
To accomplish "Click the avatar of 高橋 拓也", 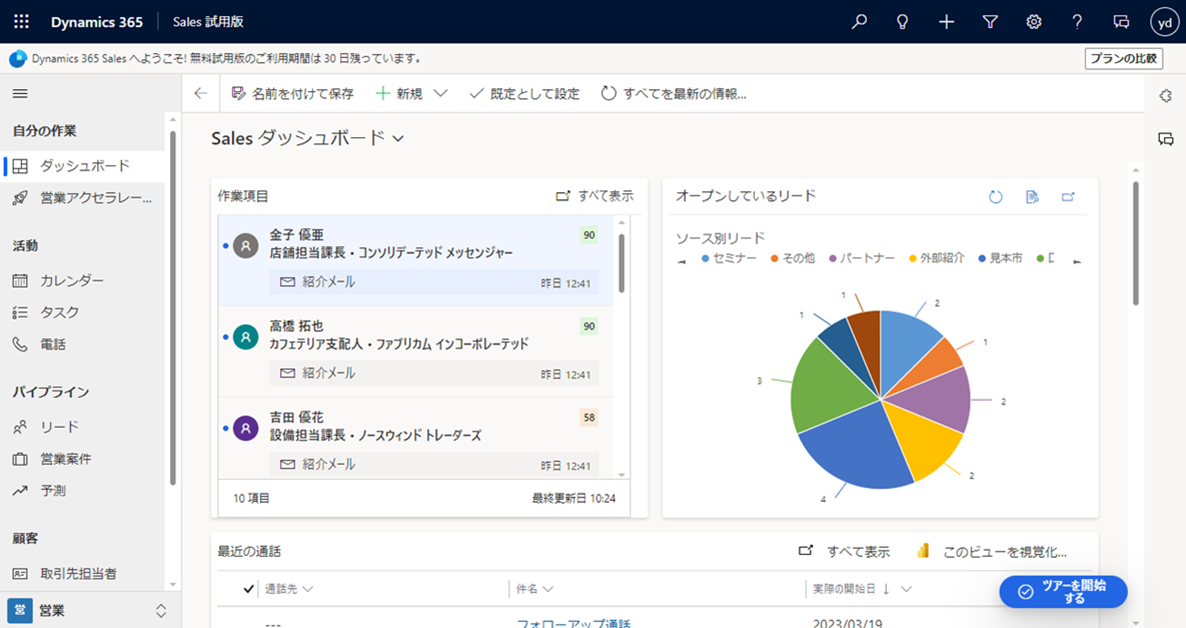I will 246,337.
